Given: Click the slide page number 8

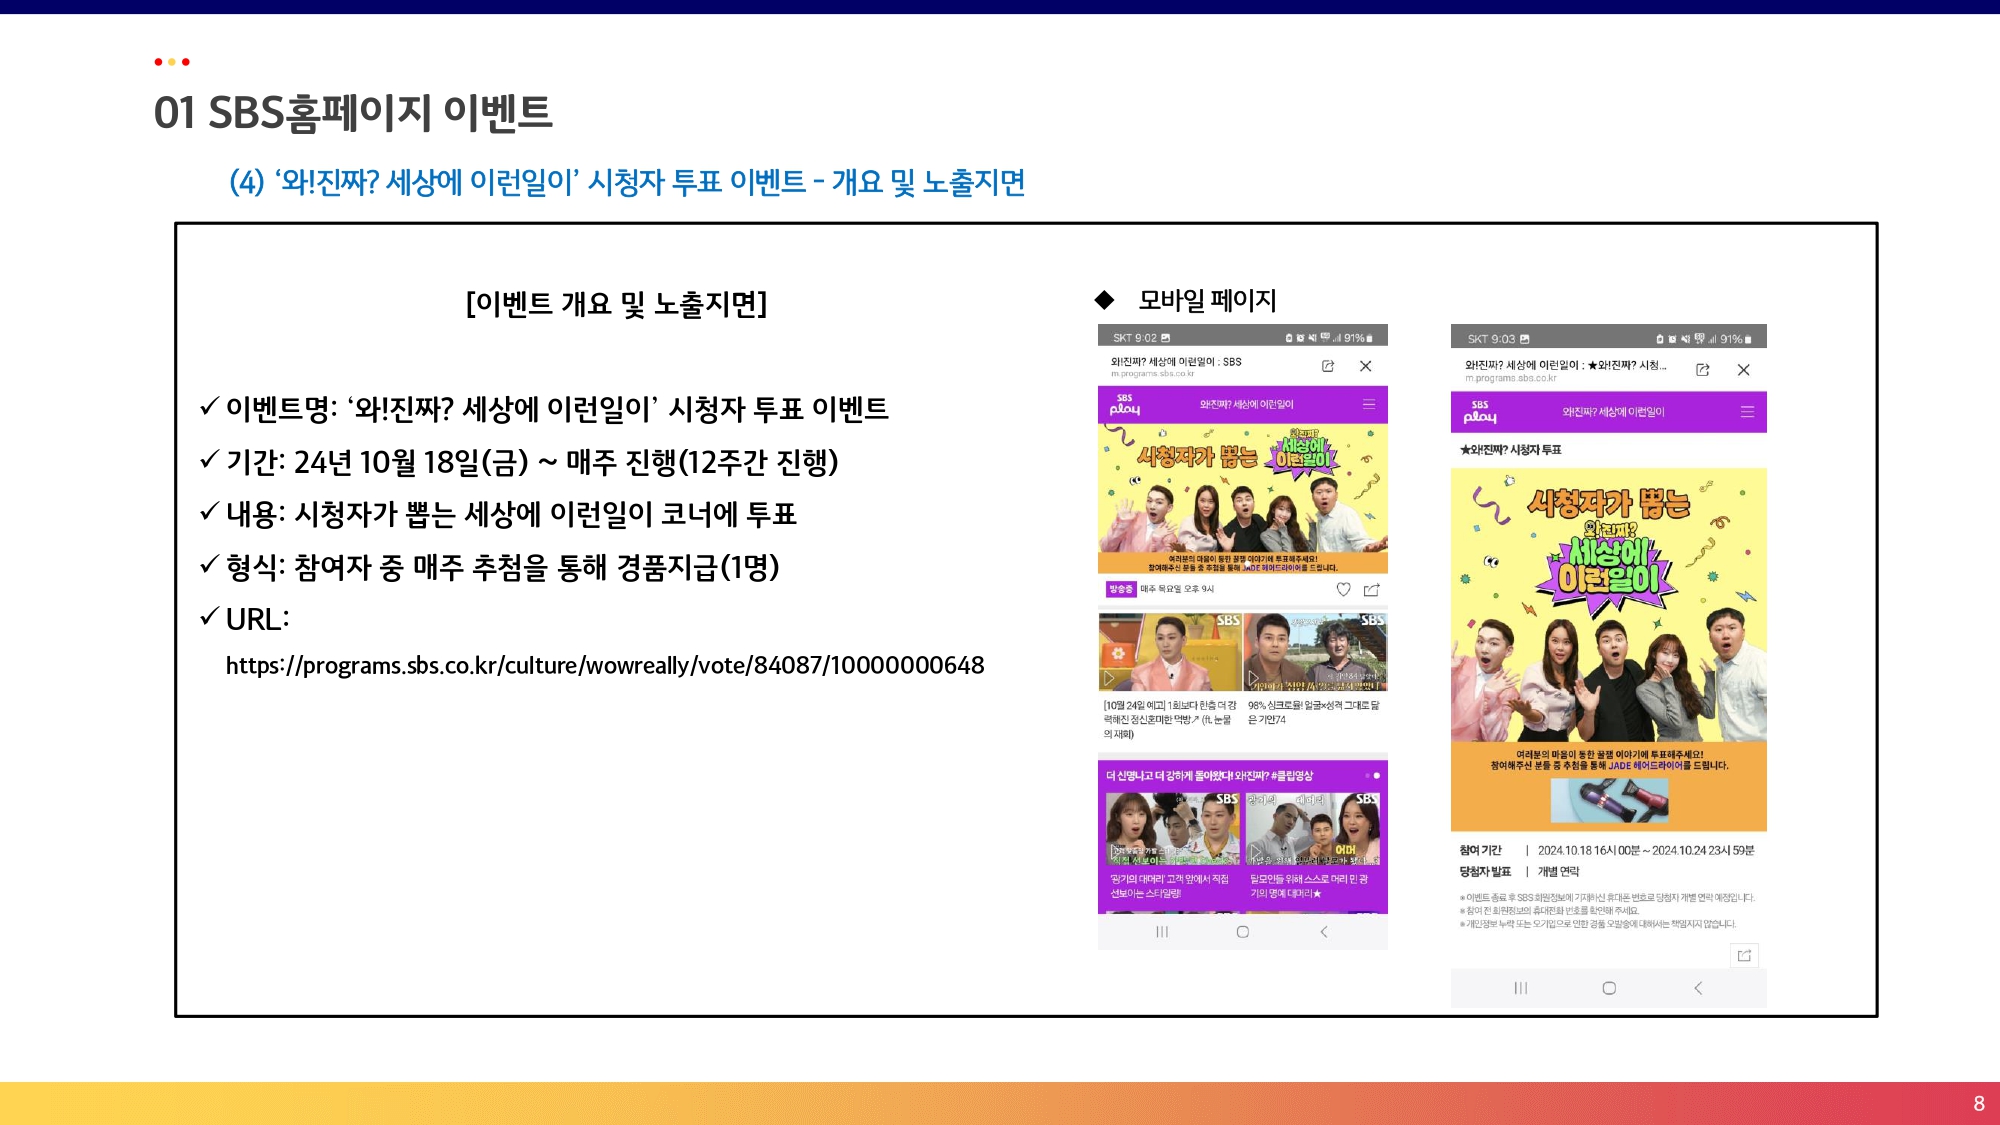Looking at the screenshot, I should 1979,1103.
